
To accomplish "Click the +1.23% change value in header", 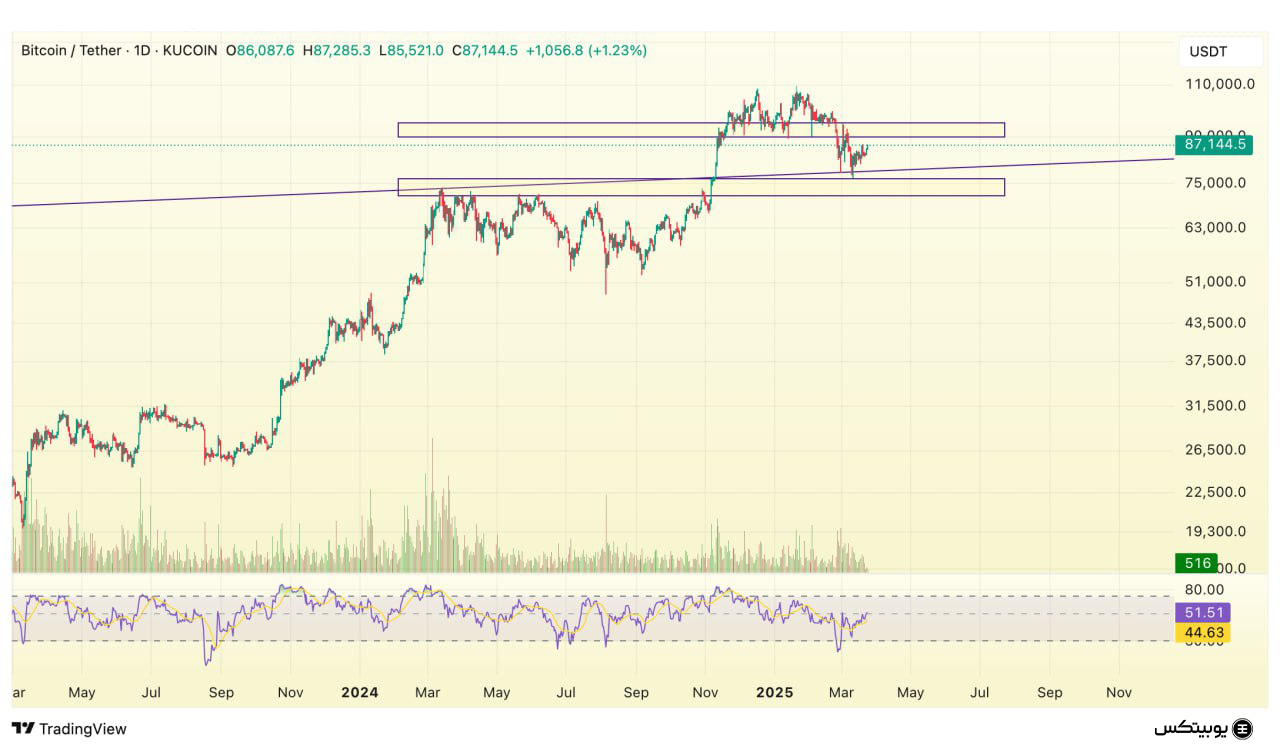I will point(617,50).
